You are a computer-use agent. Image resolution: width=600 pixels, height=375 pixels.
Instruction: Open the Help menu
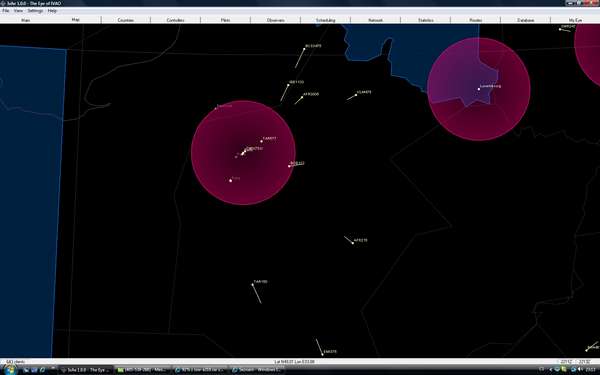point(52,11)
